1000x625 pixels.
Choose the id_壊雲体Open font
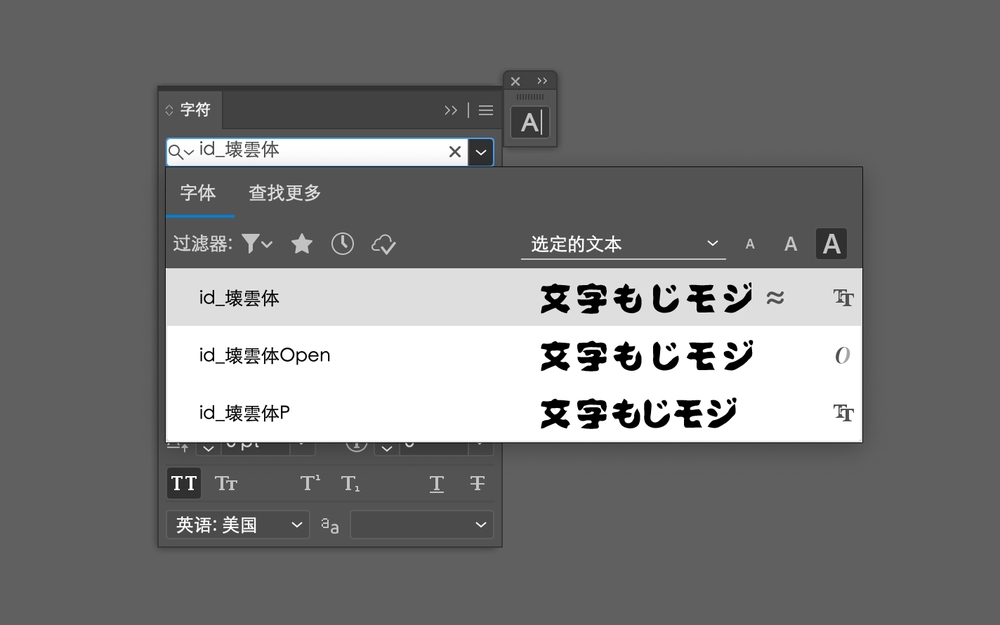513,355
